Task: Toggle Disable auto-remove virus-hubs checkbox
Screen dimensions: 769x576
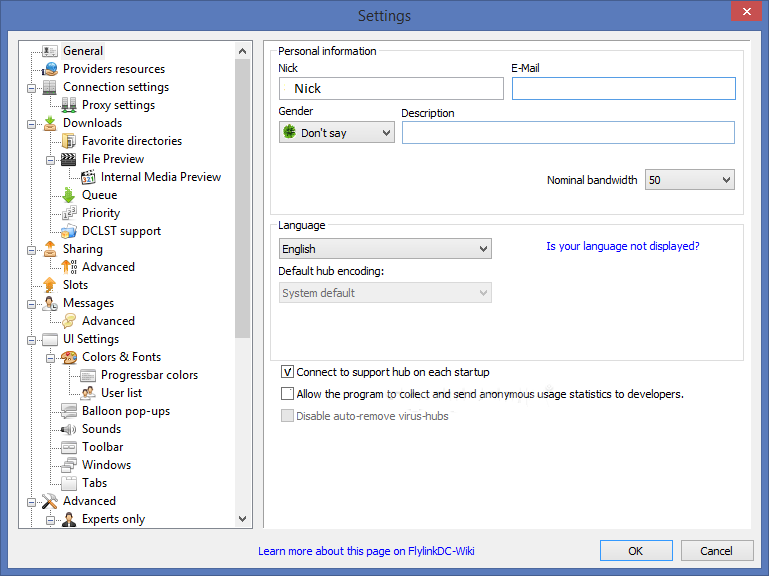Action: coord(288,416)
